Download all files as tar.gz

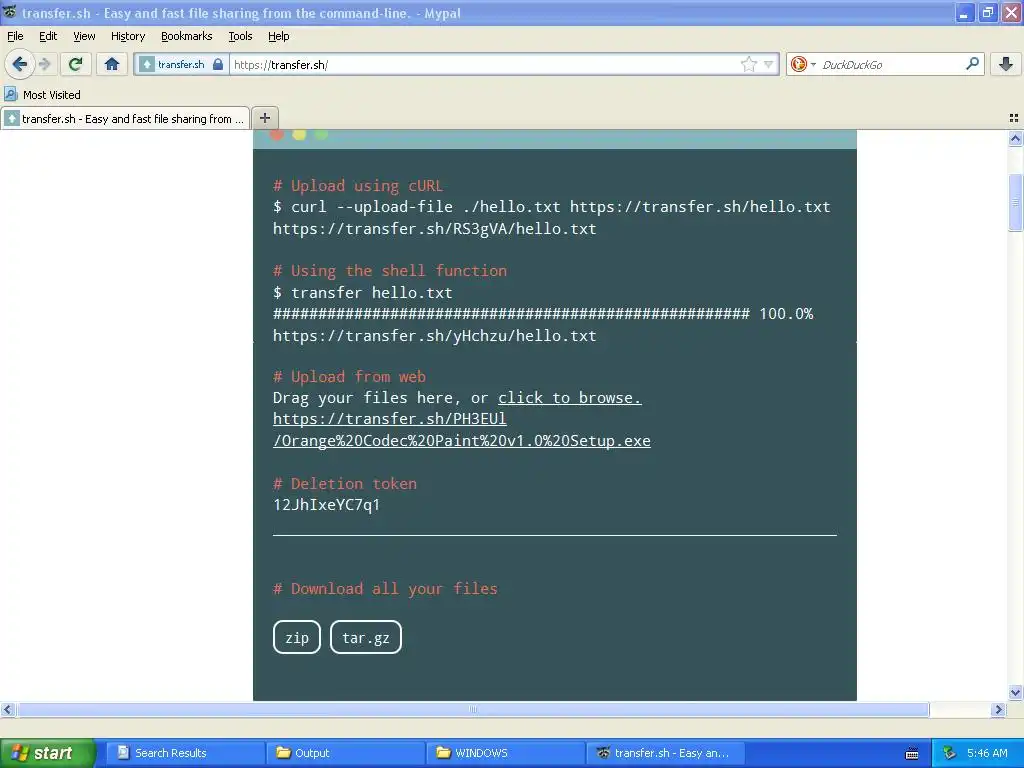pyautogui.click(x=366, y=637)
